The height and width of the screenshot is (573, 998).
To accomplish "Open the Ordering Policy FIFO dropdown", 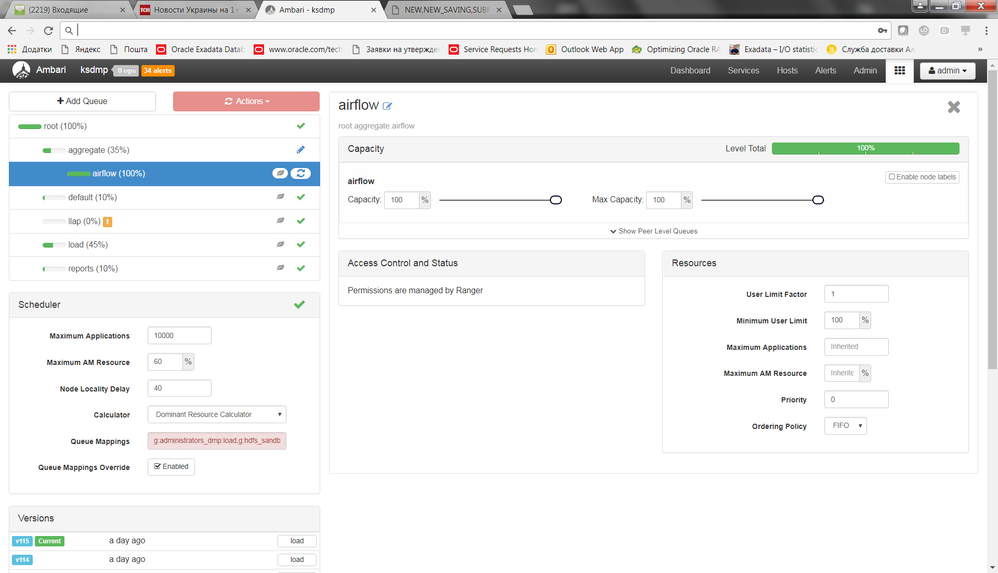I will 845,425.
